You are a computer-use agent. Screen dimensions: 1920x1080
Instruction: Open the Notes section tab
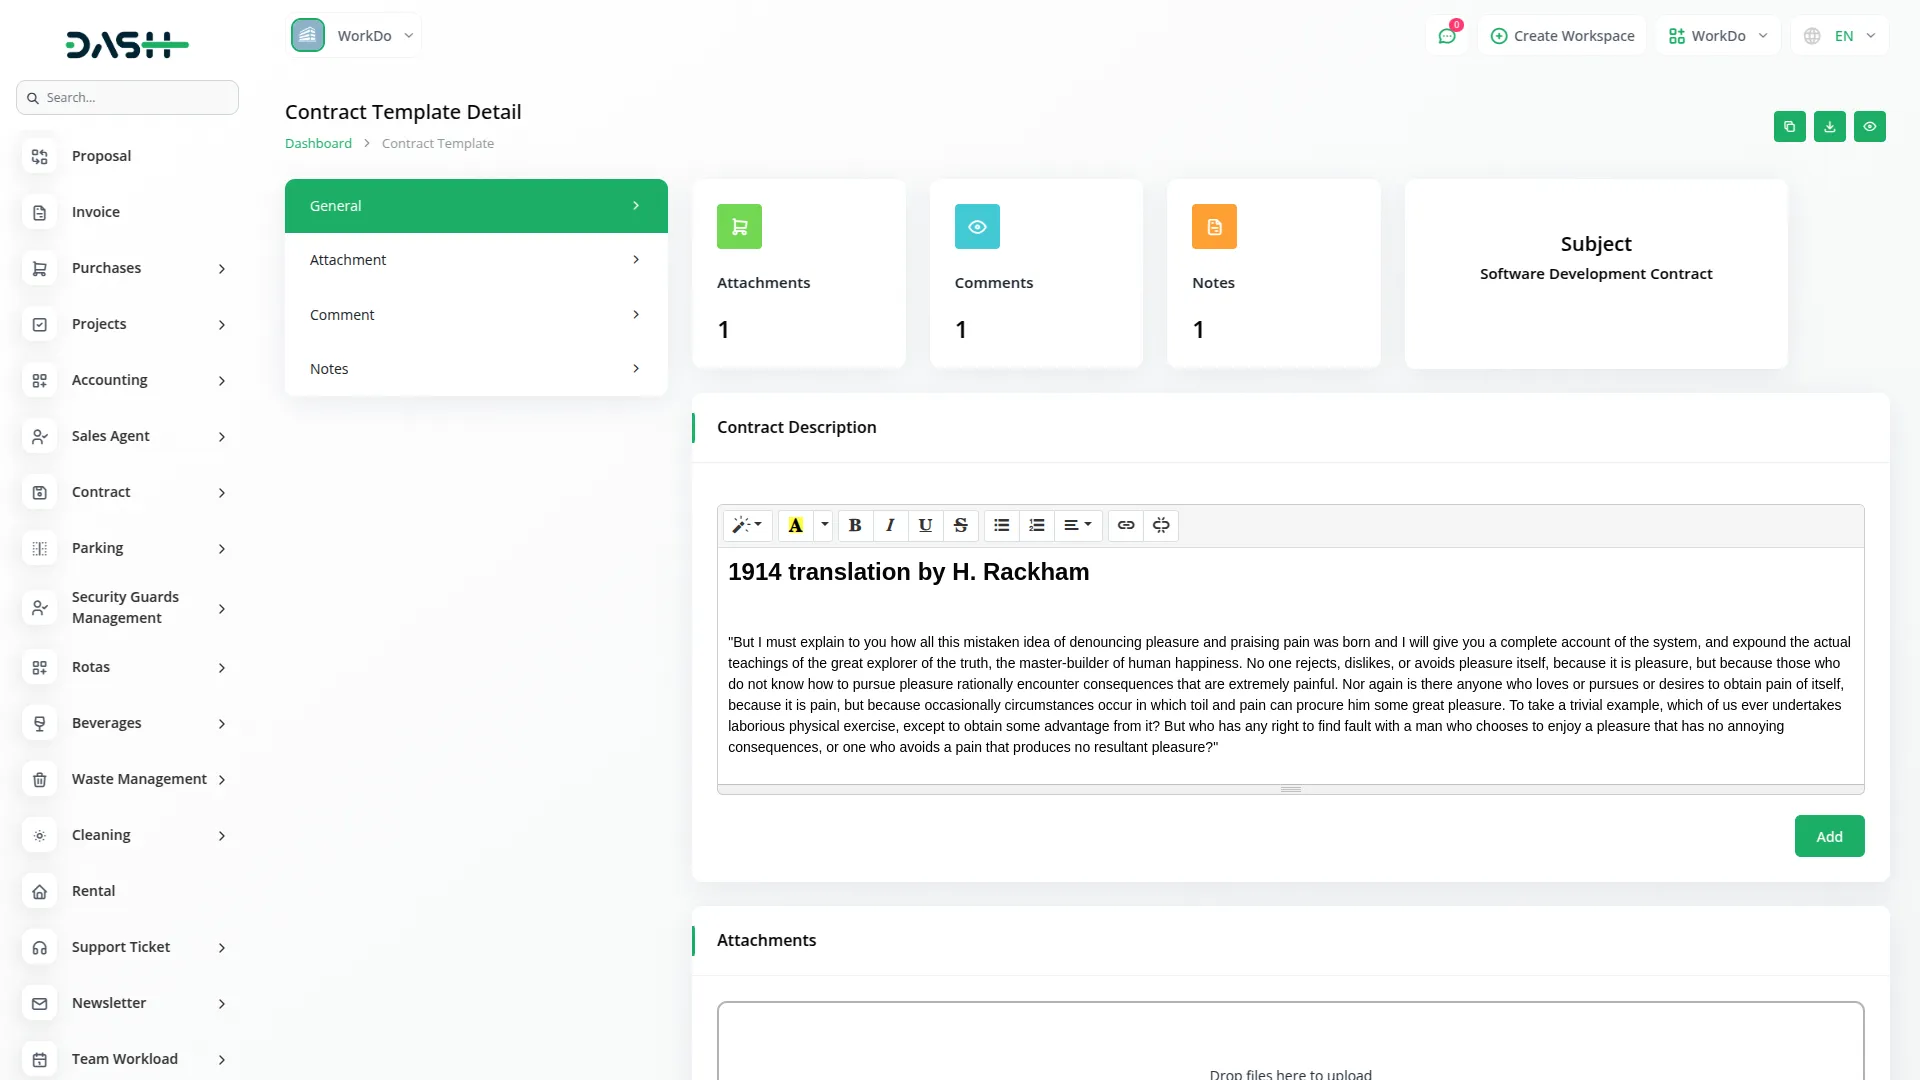475,368
